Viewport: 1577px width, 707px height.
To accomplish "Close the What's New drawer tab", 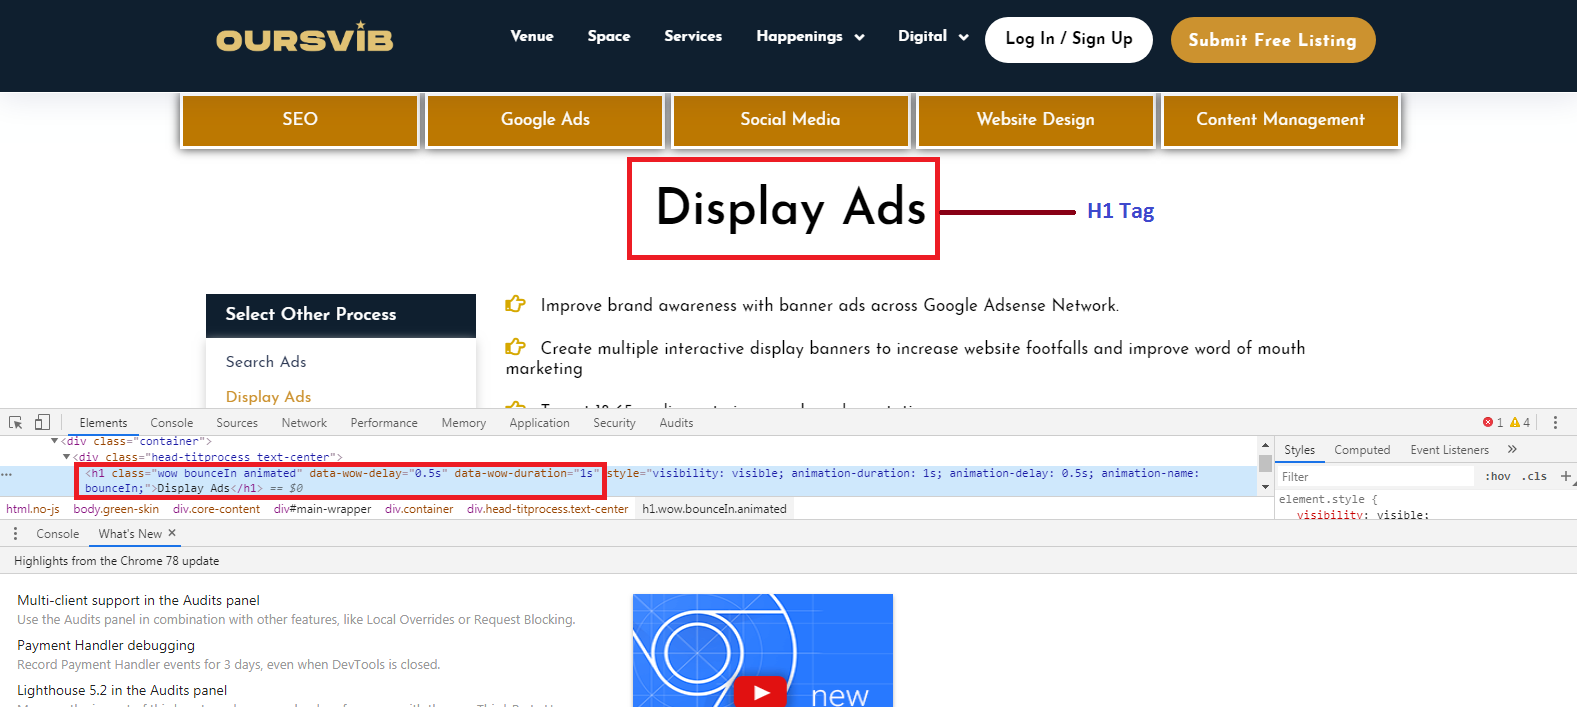I will click(x=172, y=533).
